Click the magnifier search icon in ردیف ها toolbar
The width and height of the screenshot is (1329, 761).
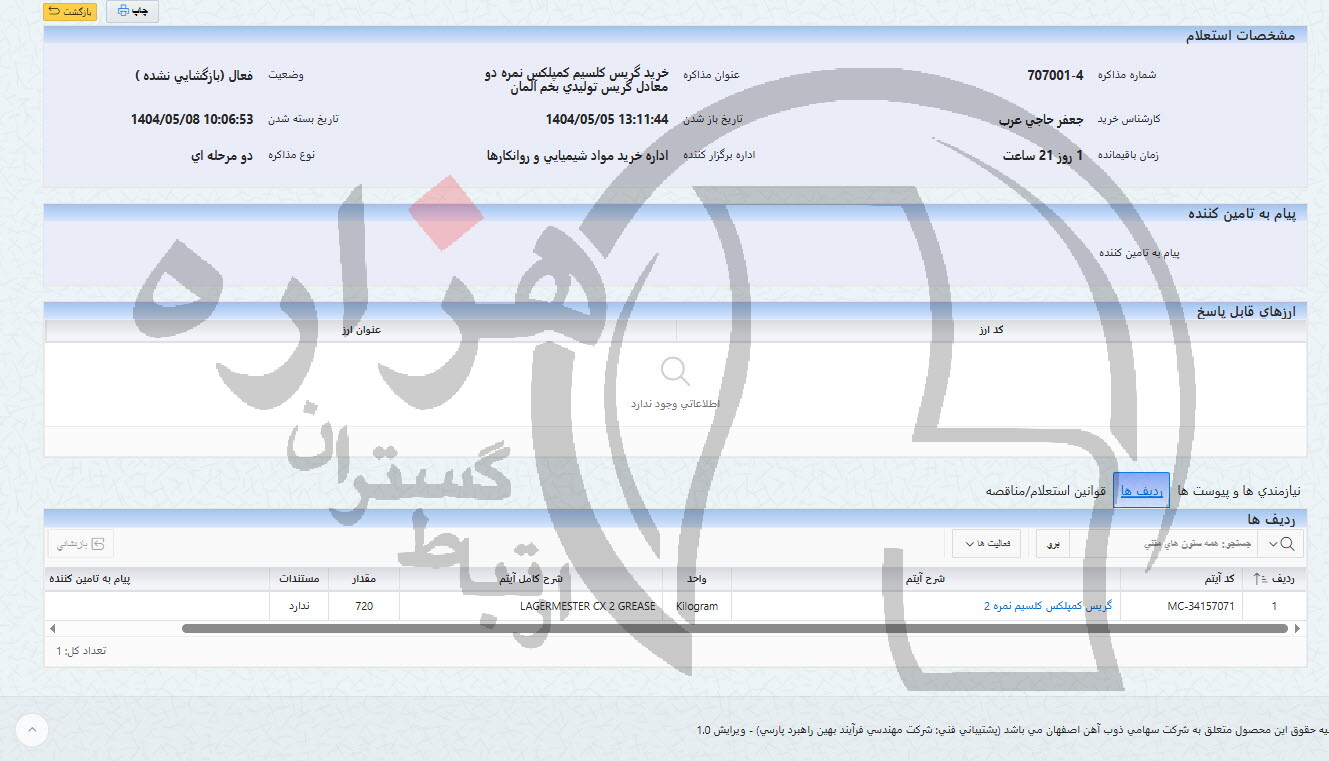[1288, 543]
